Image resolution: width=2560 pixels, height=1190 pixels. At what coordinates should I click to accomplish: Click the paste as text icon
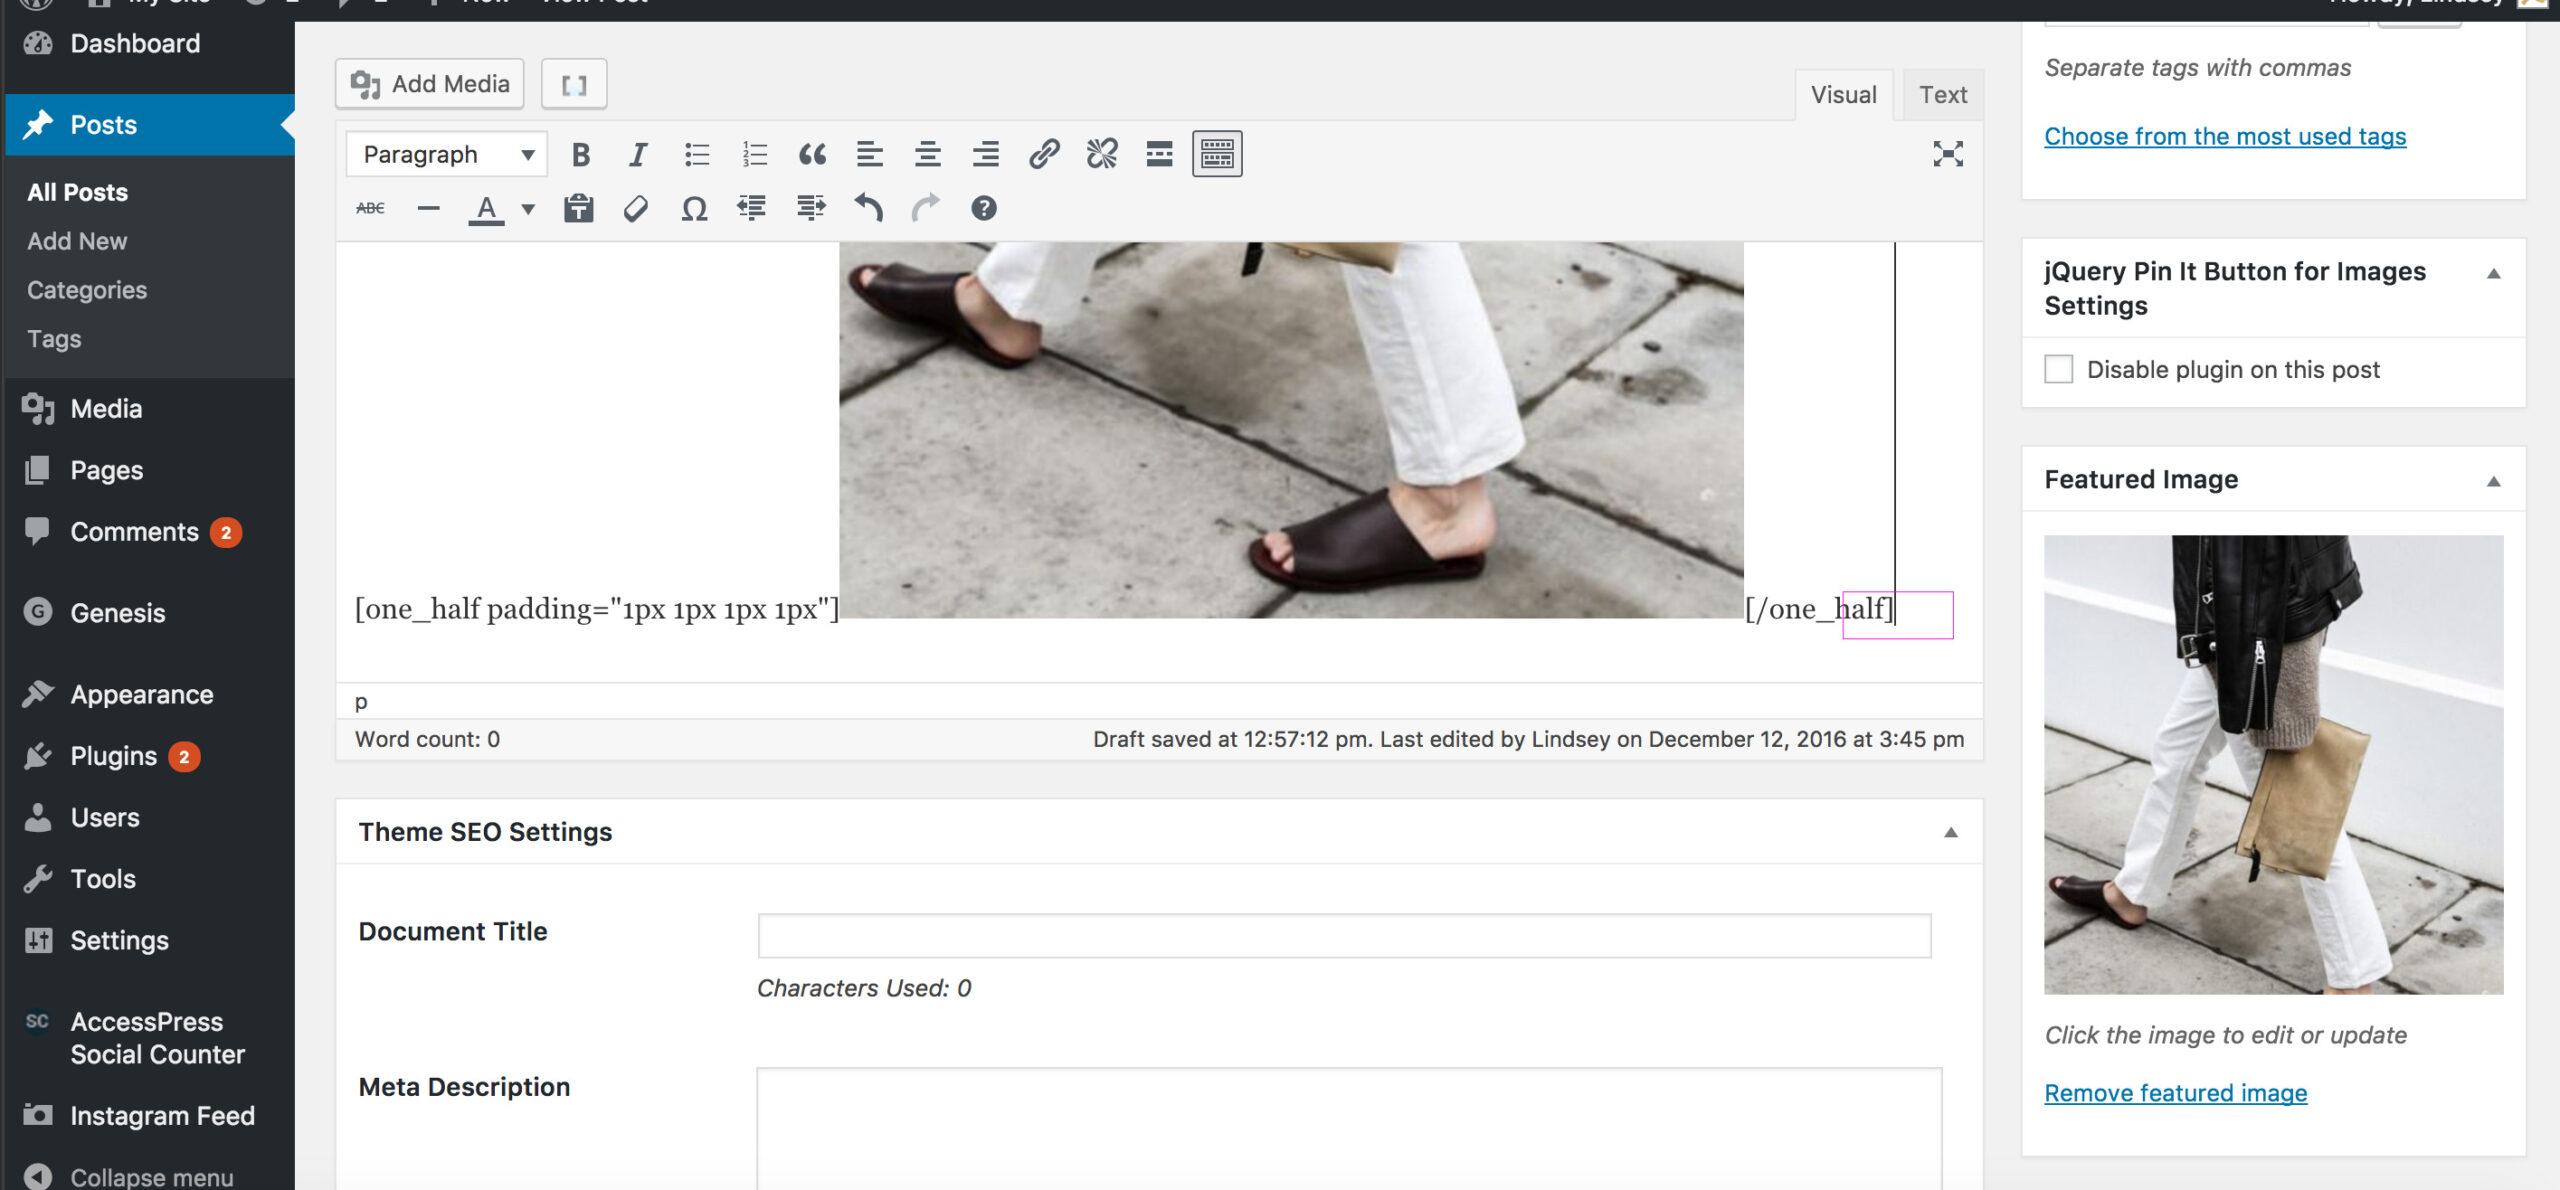pyautogui.click(x=578, y=208)
